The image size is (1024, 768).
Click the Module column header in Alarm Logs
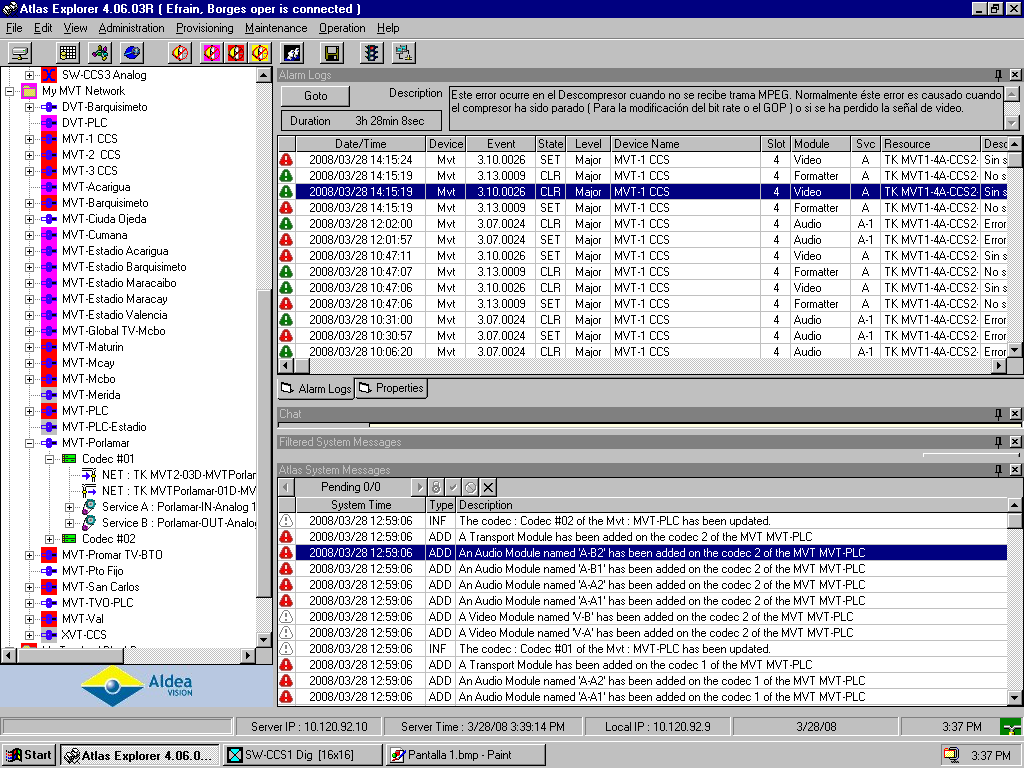pos(821,144)
